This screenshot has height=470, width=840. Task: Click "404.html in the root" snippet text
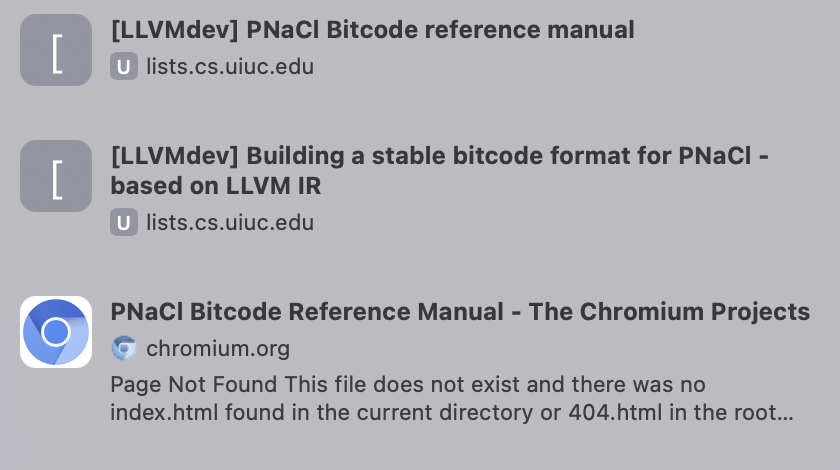click(698, 412)
